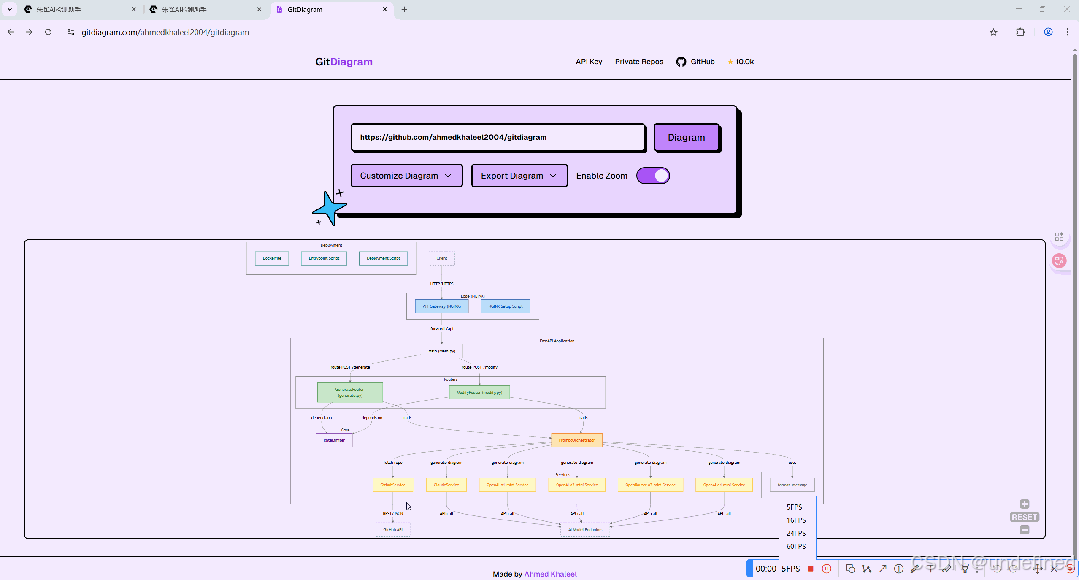This screenshot has width=1079, height=580.
Task: Click the floating grid icon at right edge
Action: click(1059, 237)
